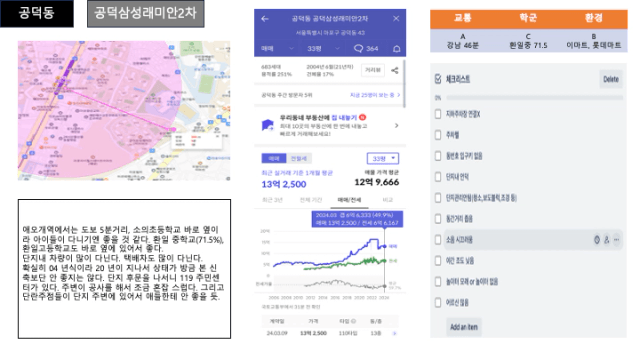This screenshot has width=640, height=360.
Task: Click the assign-member icon on highlighted row
Action: pyautogui.click(x=607, y=240)
